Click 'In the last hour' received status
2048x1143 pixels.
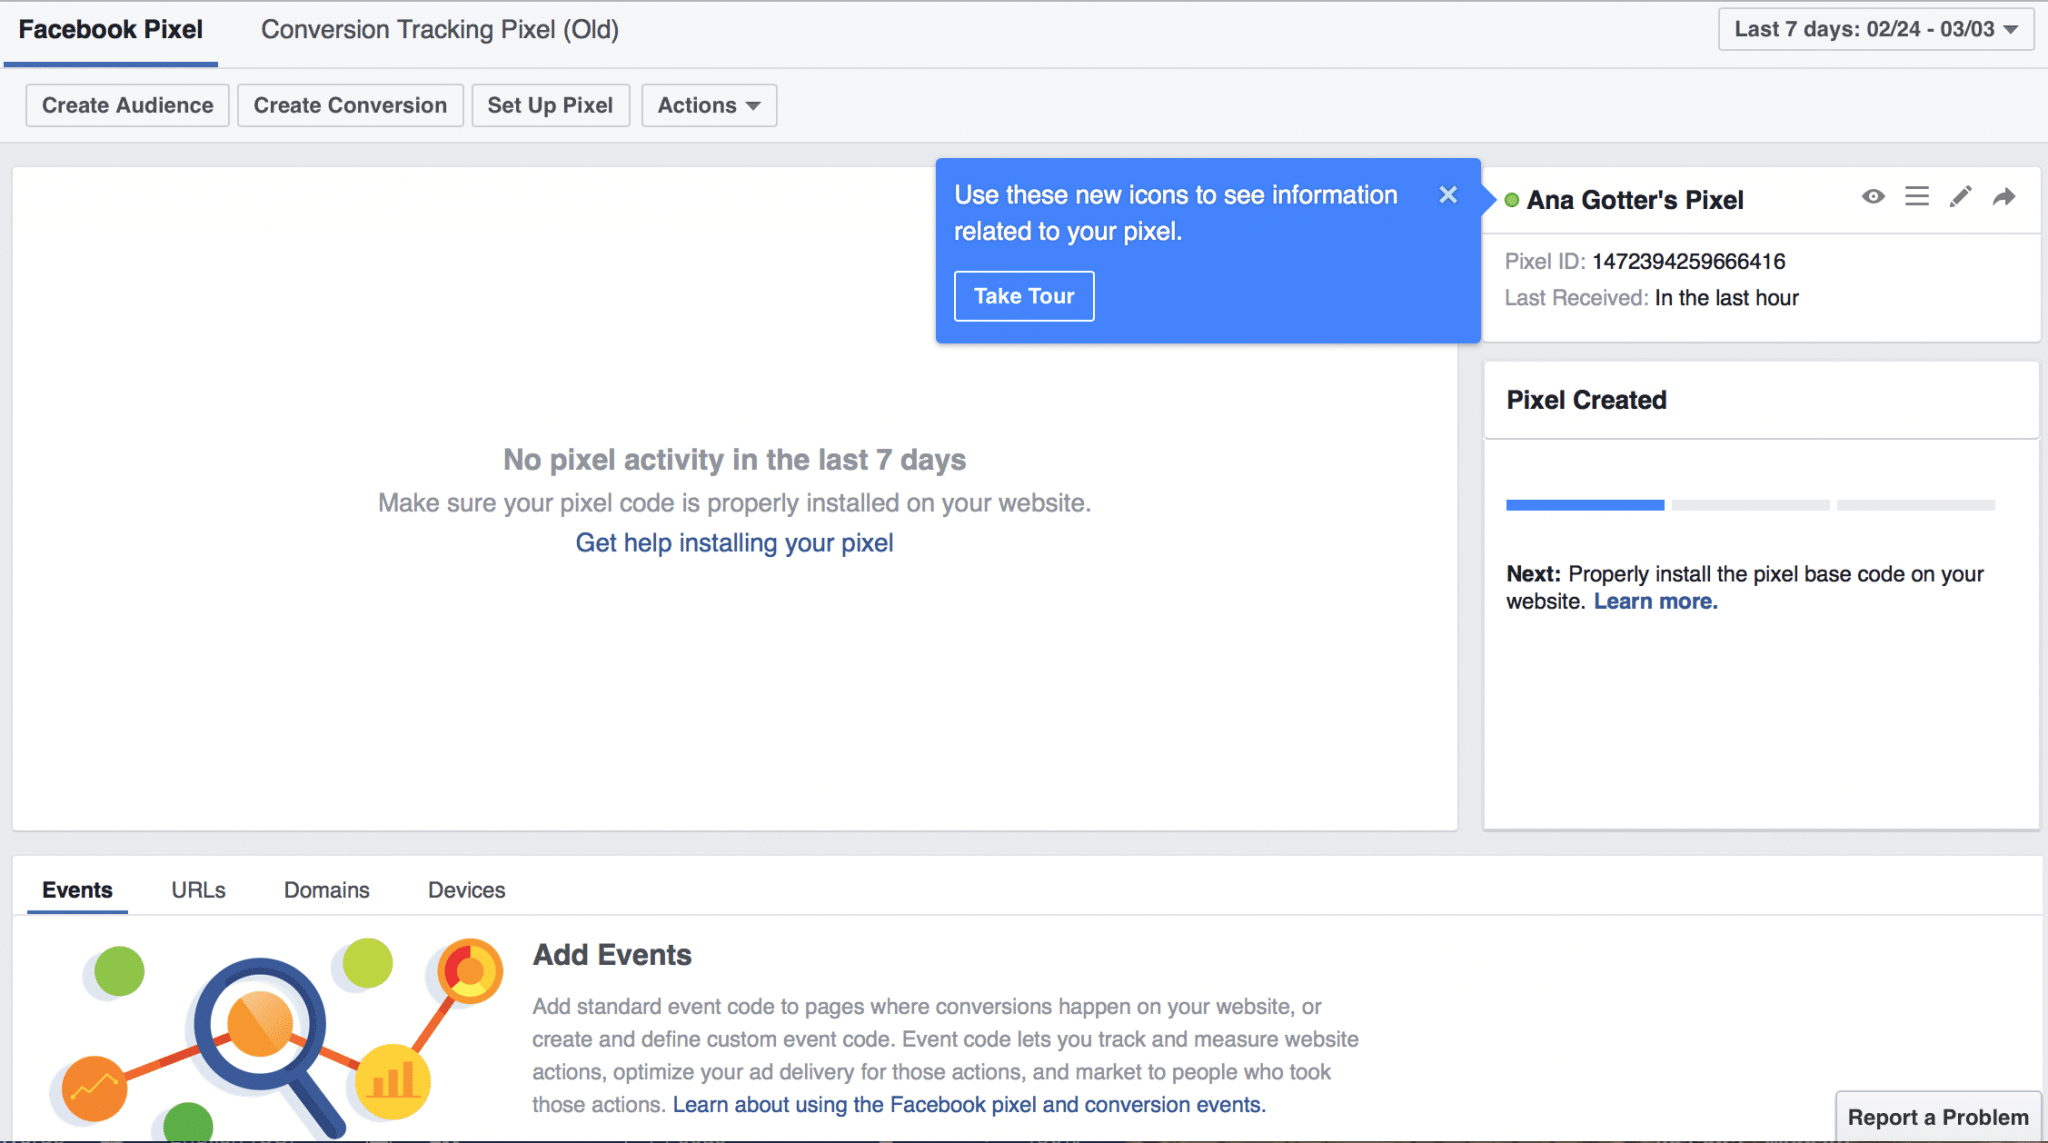click(1726, 298)
